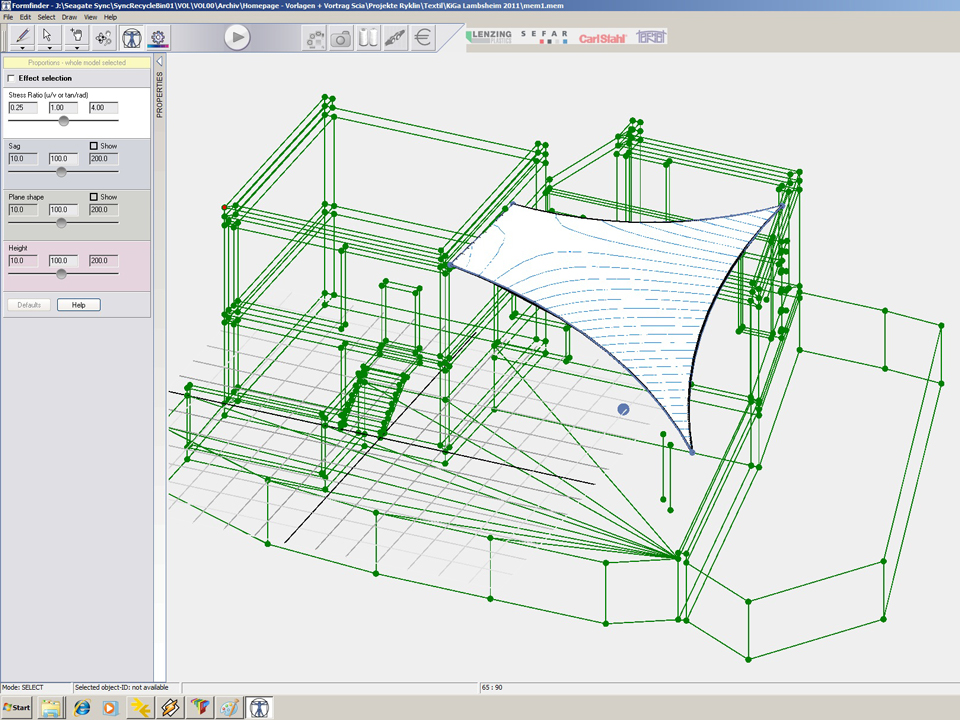The height and width of the screenshot is (720, 960).
Task: Open the Euro cost estimate icon
Action: click(423, 38)
